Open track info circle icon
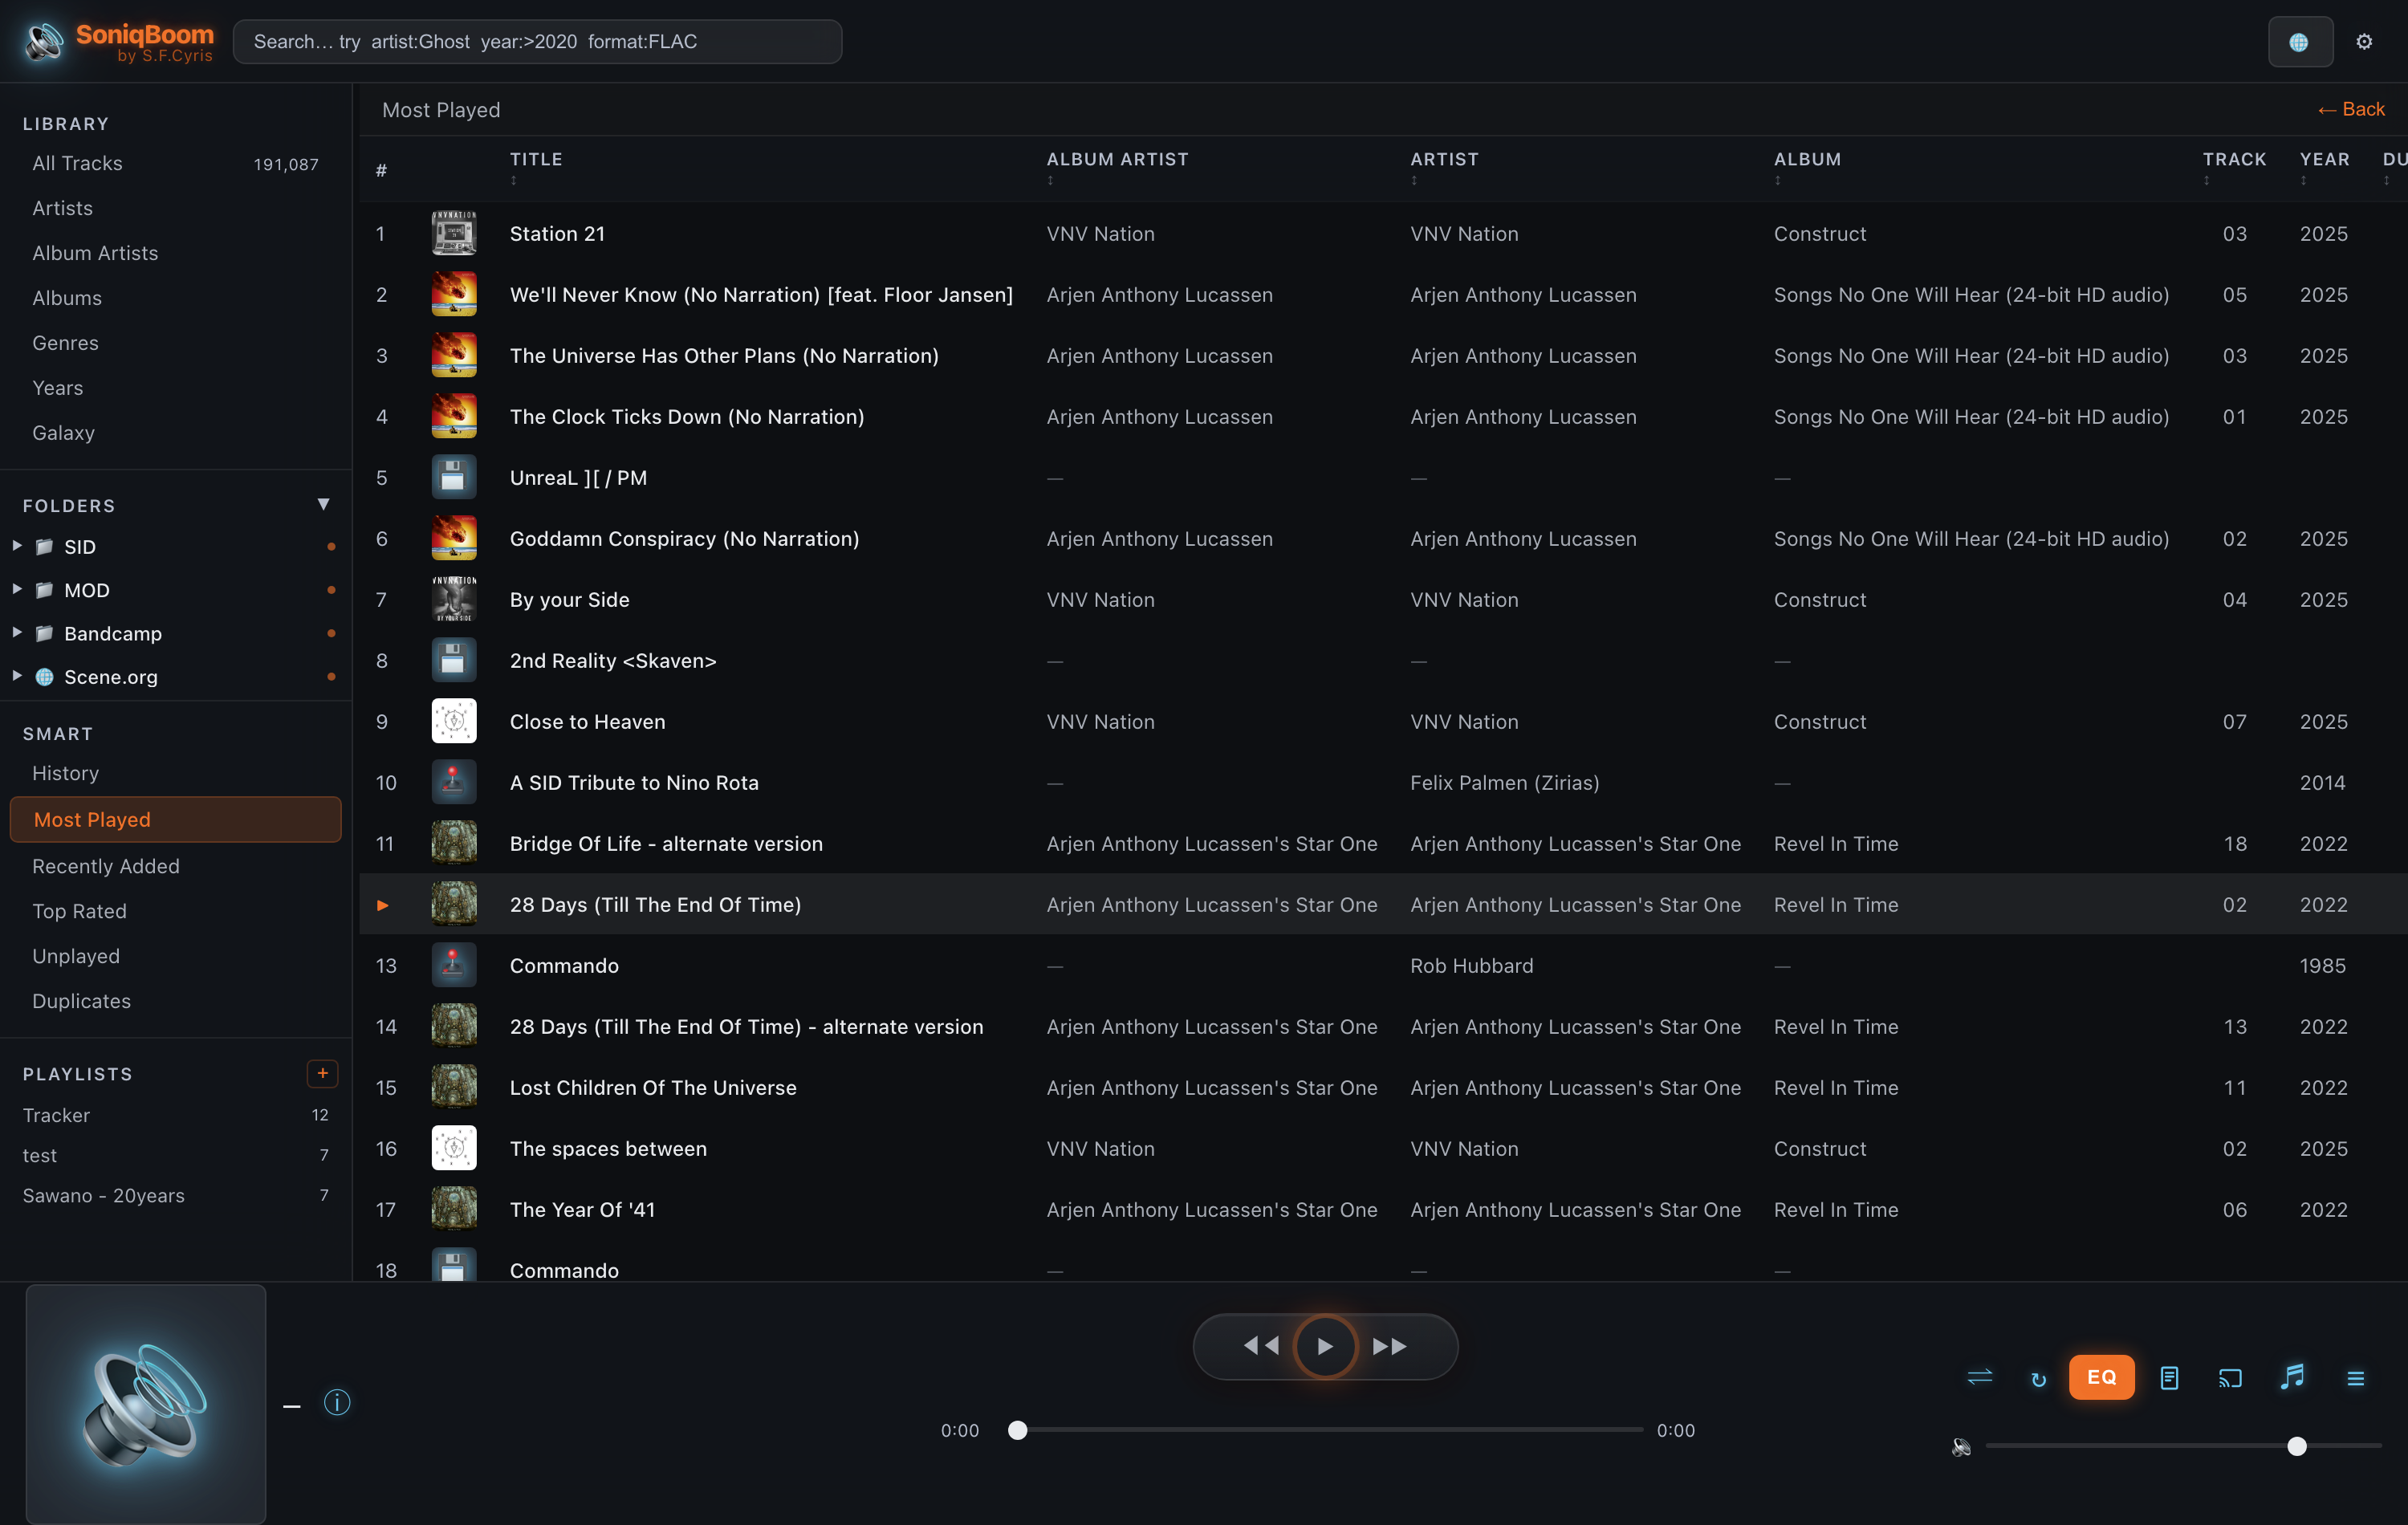Viewport: 2408px width, 1525px height. pos(337,1402)
